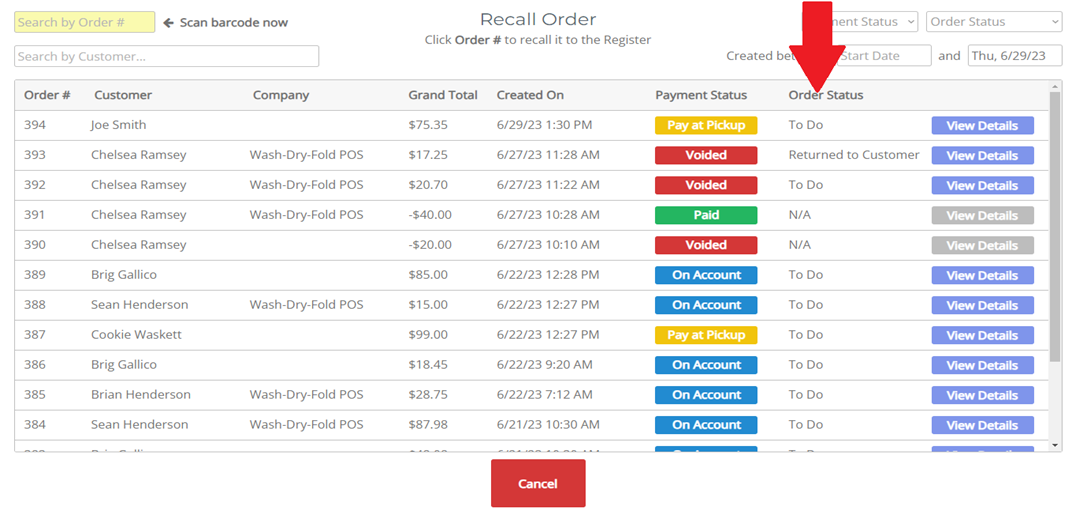Viewport: 1072px width, 515px height.
Task: View Details for order 384
Action: pyautogui.click(x=982, y=425)
